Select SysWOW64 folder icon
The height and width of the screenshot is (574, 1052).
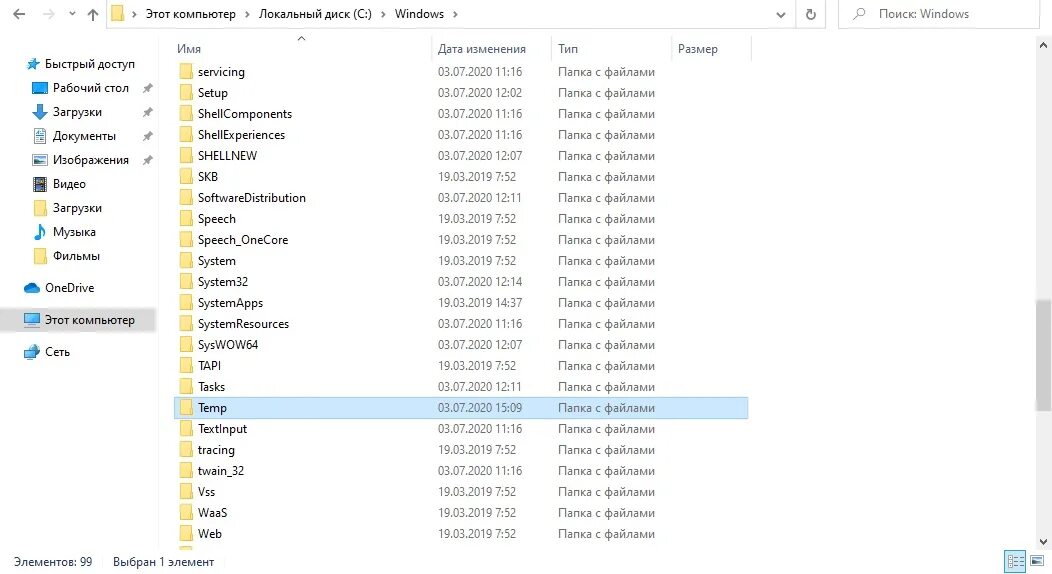coord(186,345)
